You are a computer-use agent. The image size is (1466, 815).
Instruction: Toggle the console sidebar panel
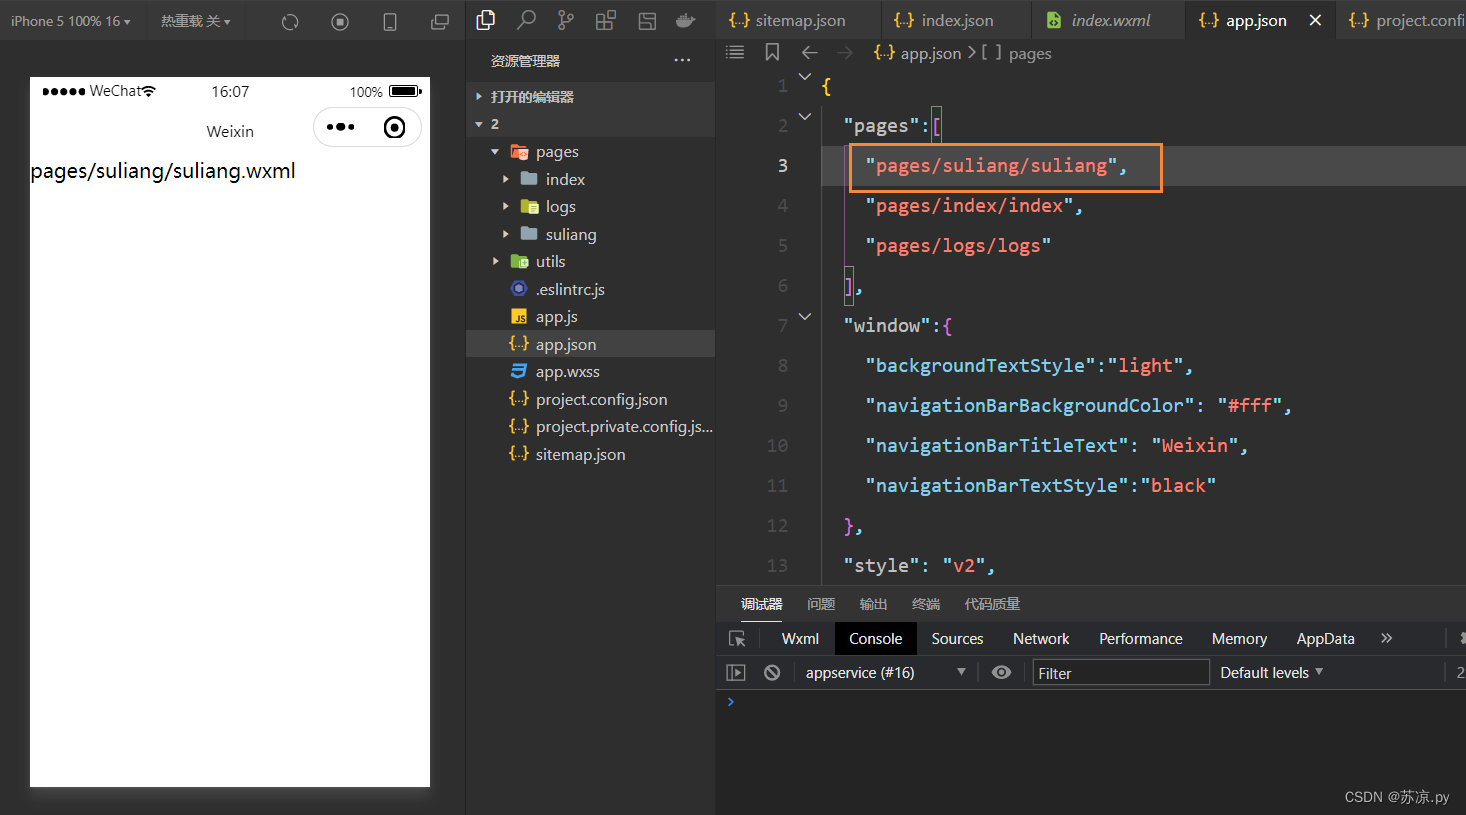click(736, 673)
